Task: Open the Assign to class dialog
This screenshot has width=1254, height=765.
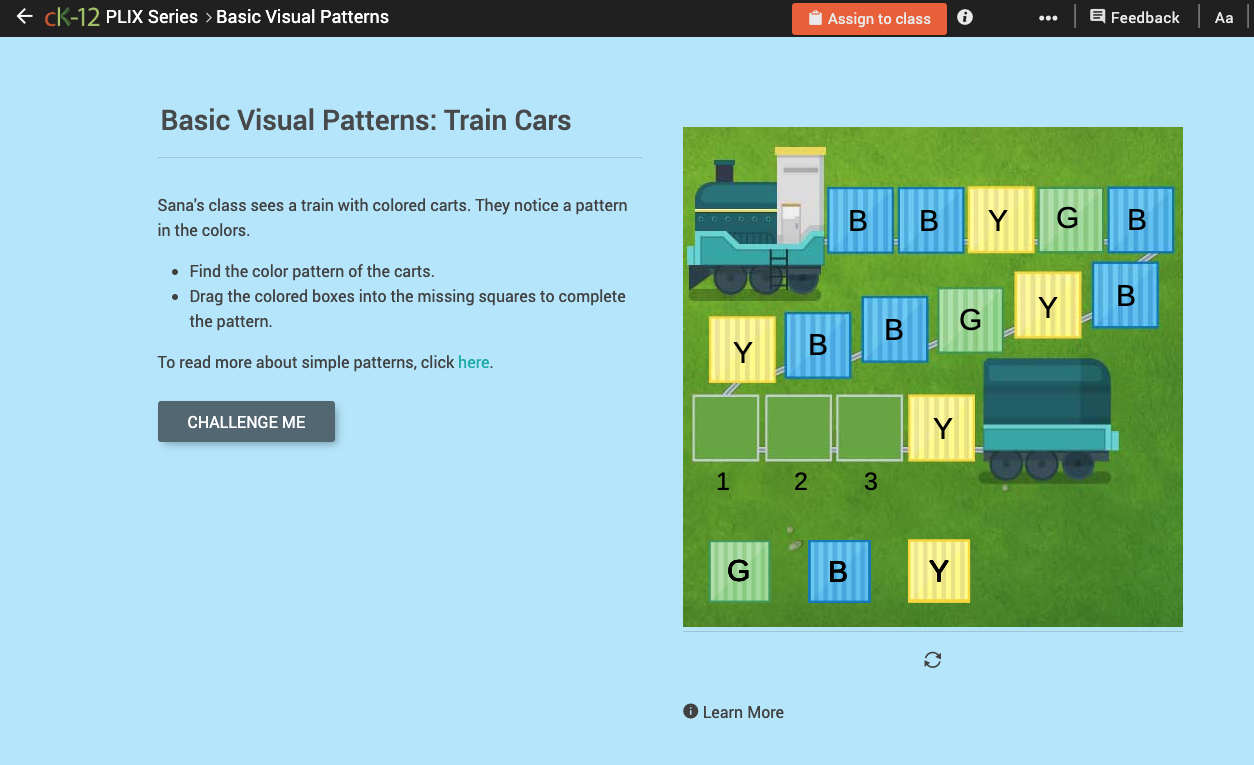Action: [x=868, y=18]
